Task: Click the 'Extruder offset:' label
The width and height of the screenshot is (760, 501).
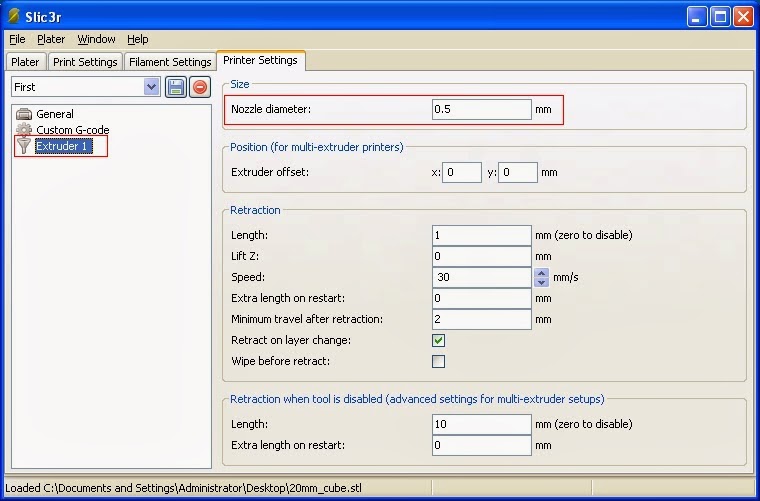Action: pyautogui.click(x=270, y=172)
